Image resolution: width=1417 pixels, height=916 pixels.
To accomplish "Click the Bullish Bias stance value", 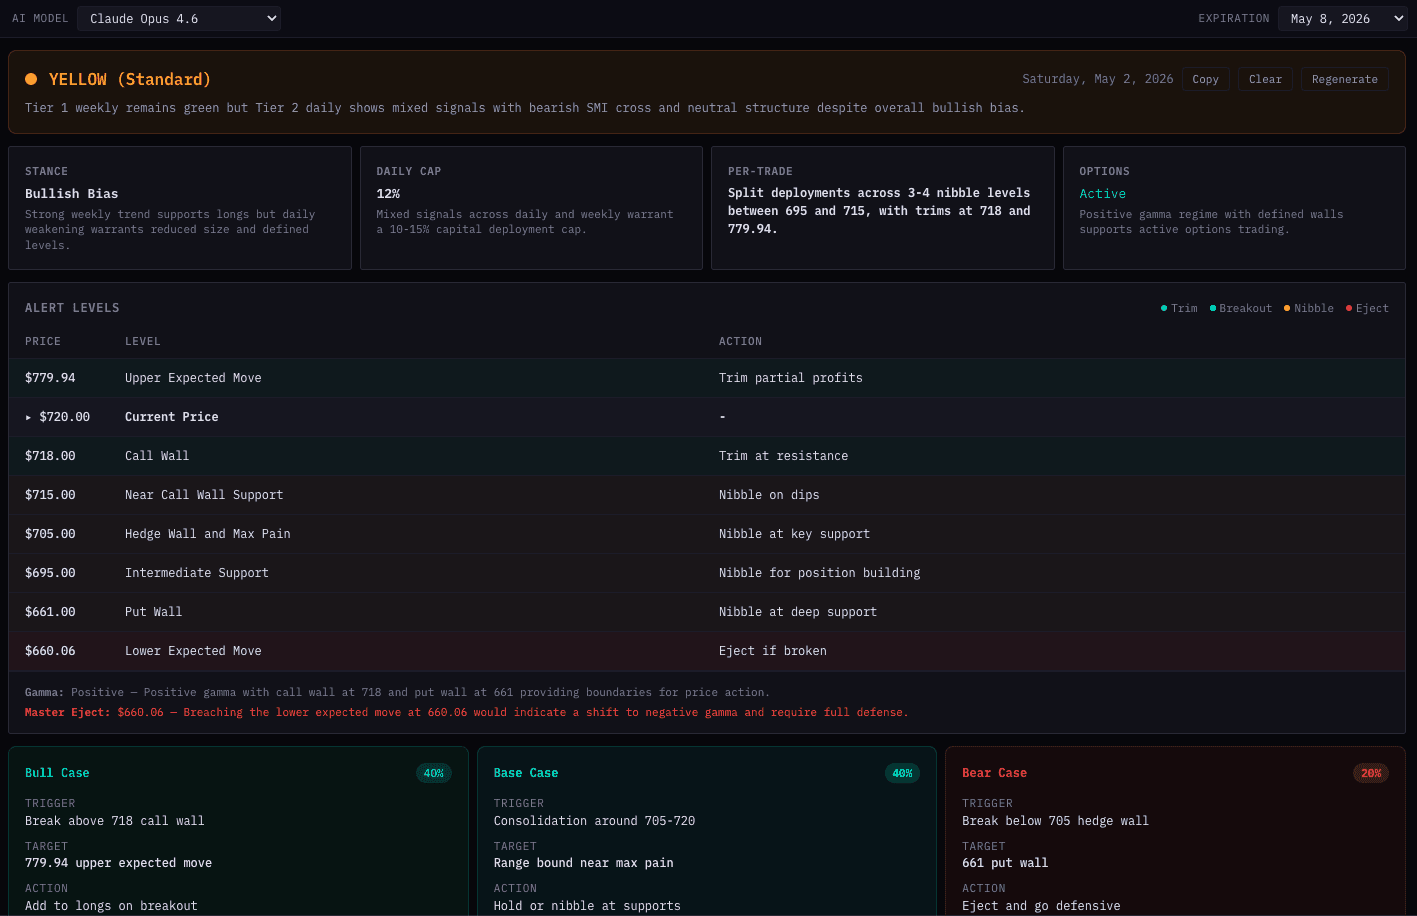I will pos(71,194).
